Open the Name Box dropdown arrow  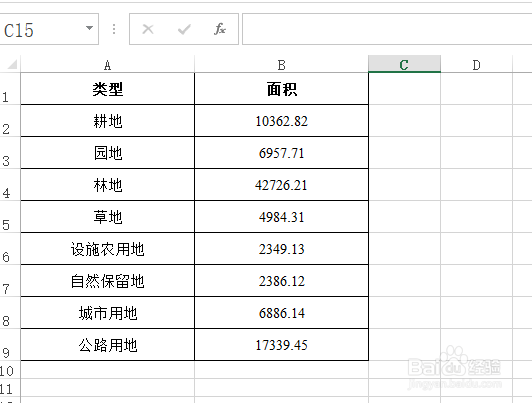pos(89,28)
